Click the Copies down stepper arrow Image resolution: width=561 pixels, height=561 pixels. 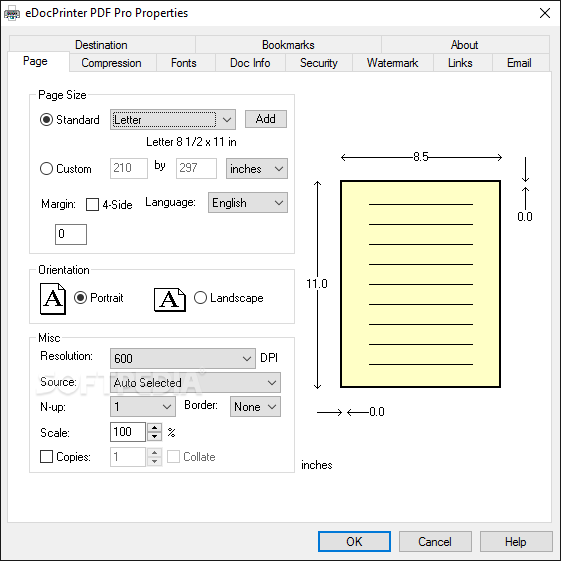click(155, 461)
